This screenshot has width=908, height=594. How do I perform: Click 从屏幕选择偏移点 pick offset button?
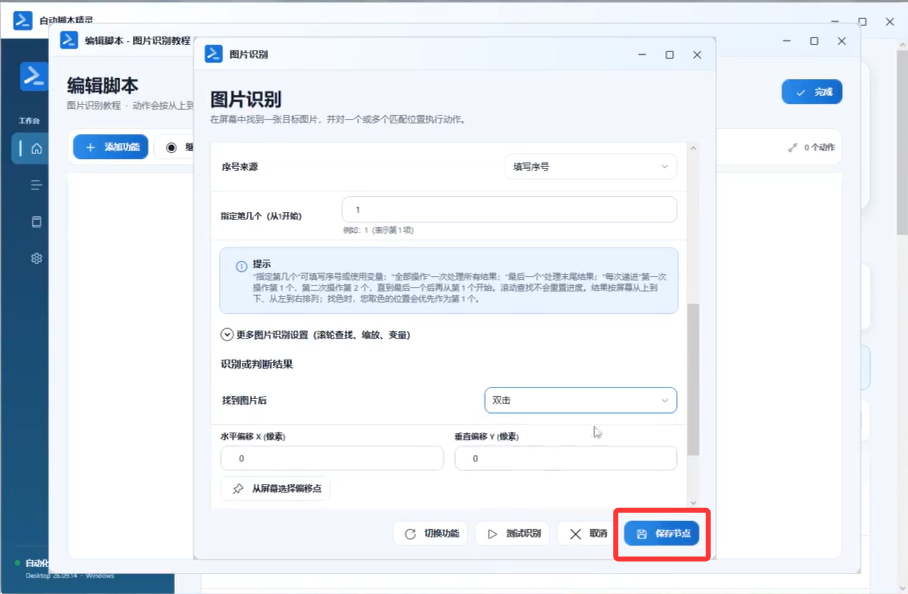(275, 489)
